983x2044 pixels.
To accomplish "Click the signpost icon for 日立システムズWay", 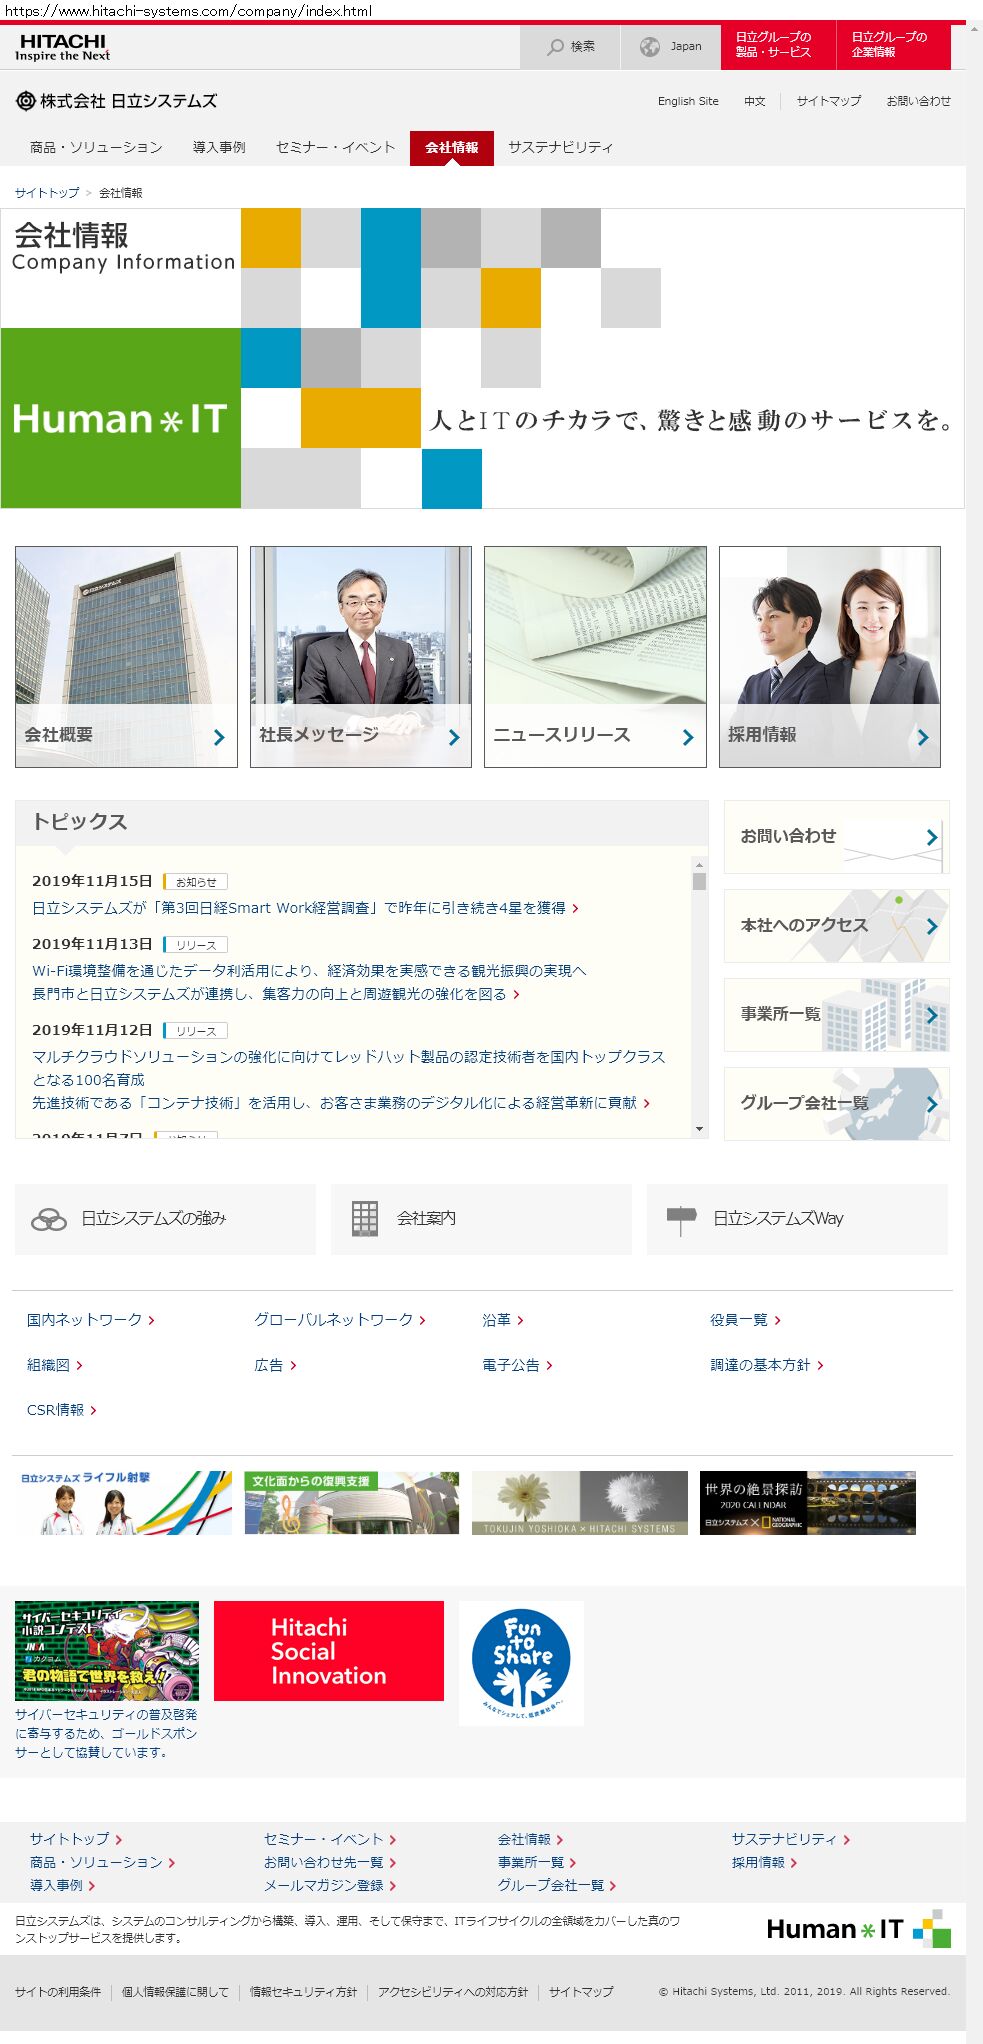I will (x=681, y=1219).
